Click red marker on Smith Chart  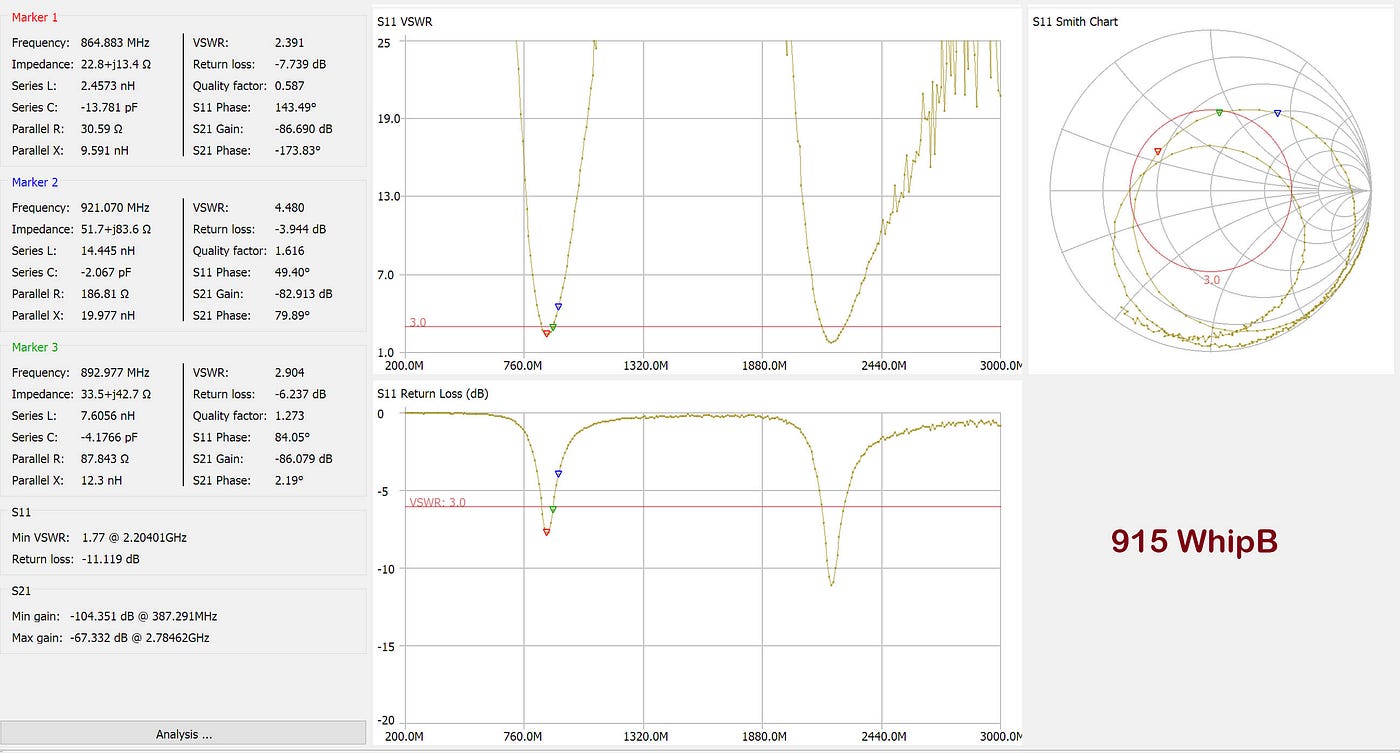(x=1157, y=151)
